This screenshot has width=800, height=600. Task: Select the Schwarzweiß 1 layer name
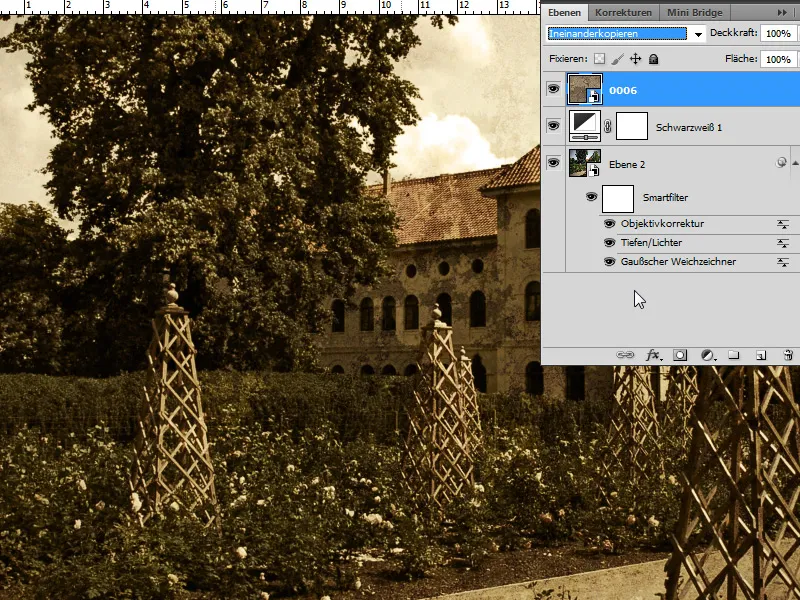pos(689,128)
